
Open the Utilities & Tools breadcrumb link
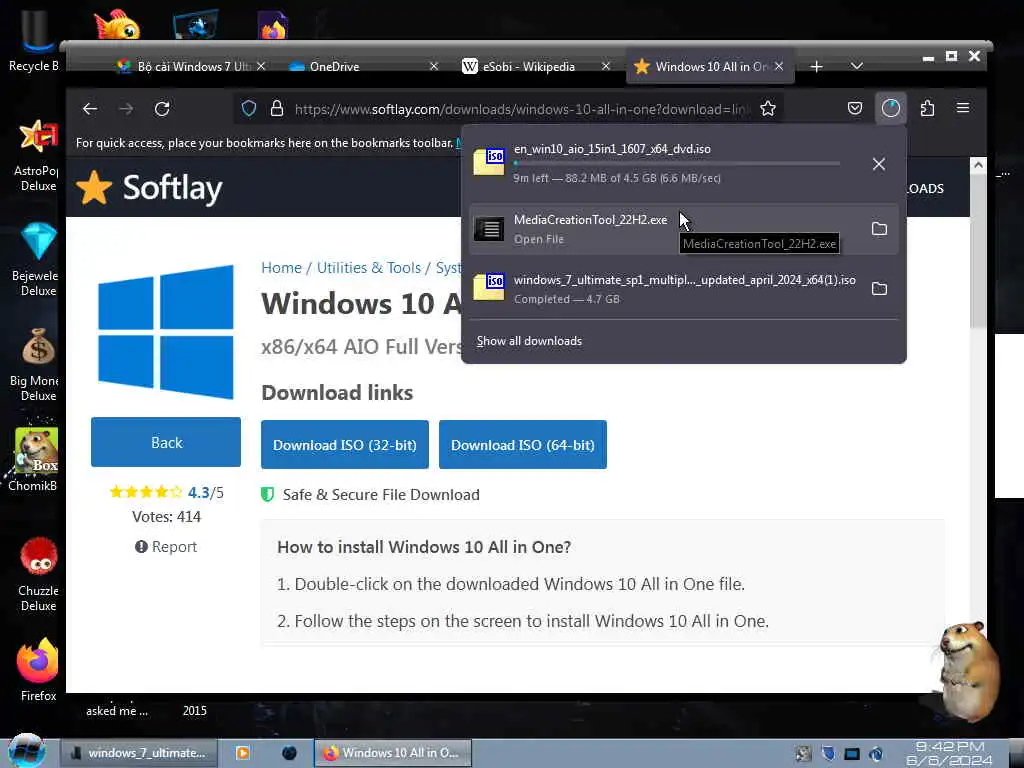tap(369, 268)
